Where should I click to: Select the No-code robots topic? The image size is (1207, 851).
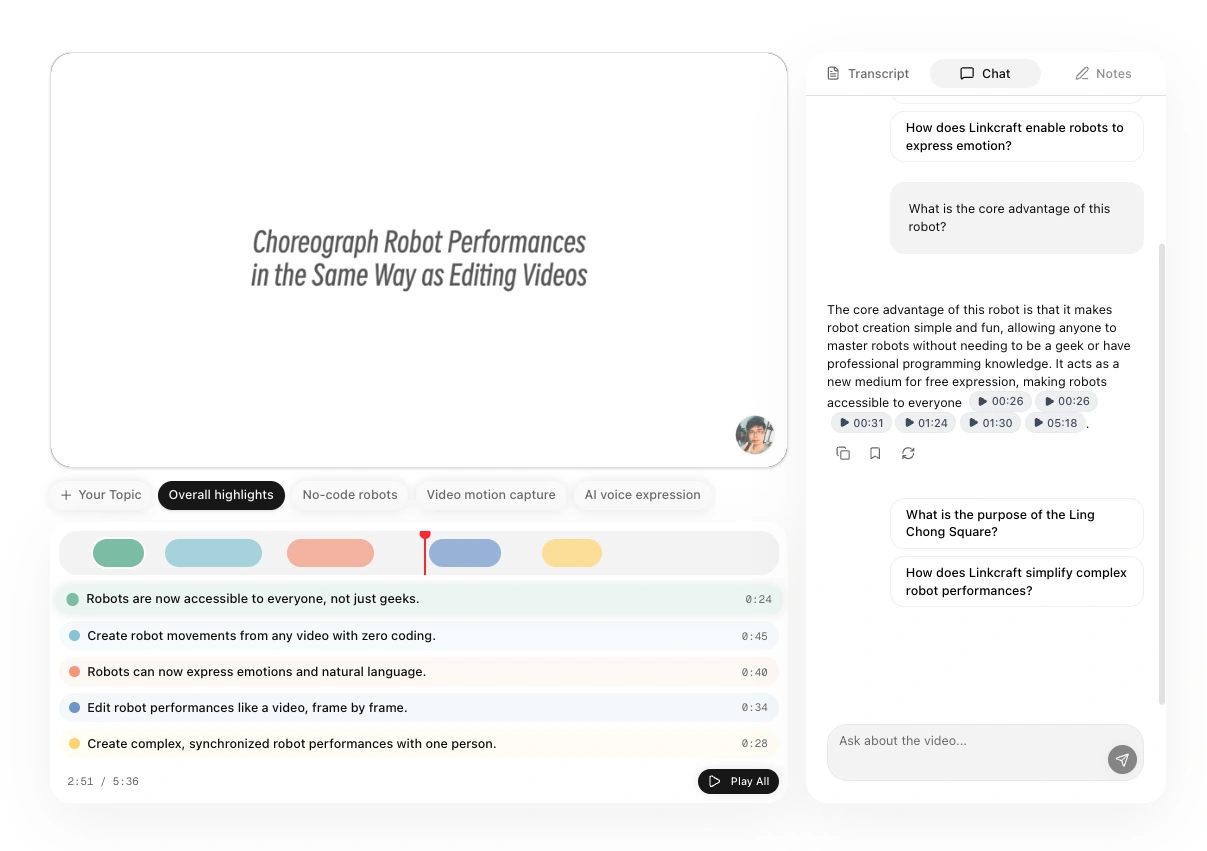pyautogui.click(x=350, y=495)
